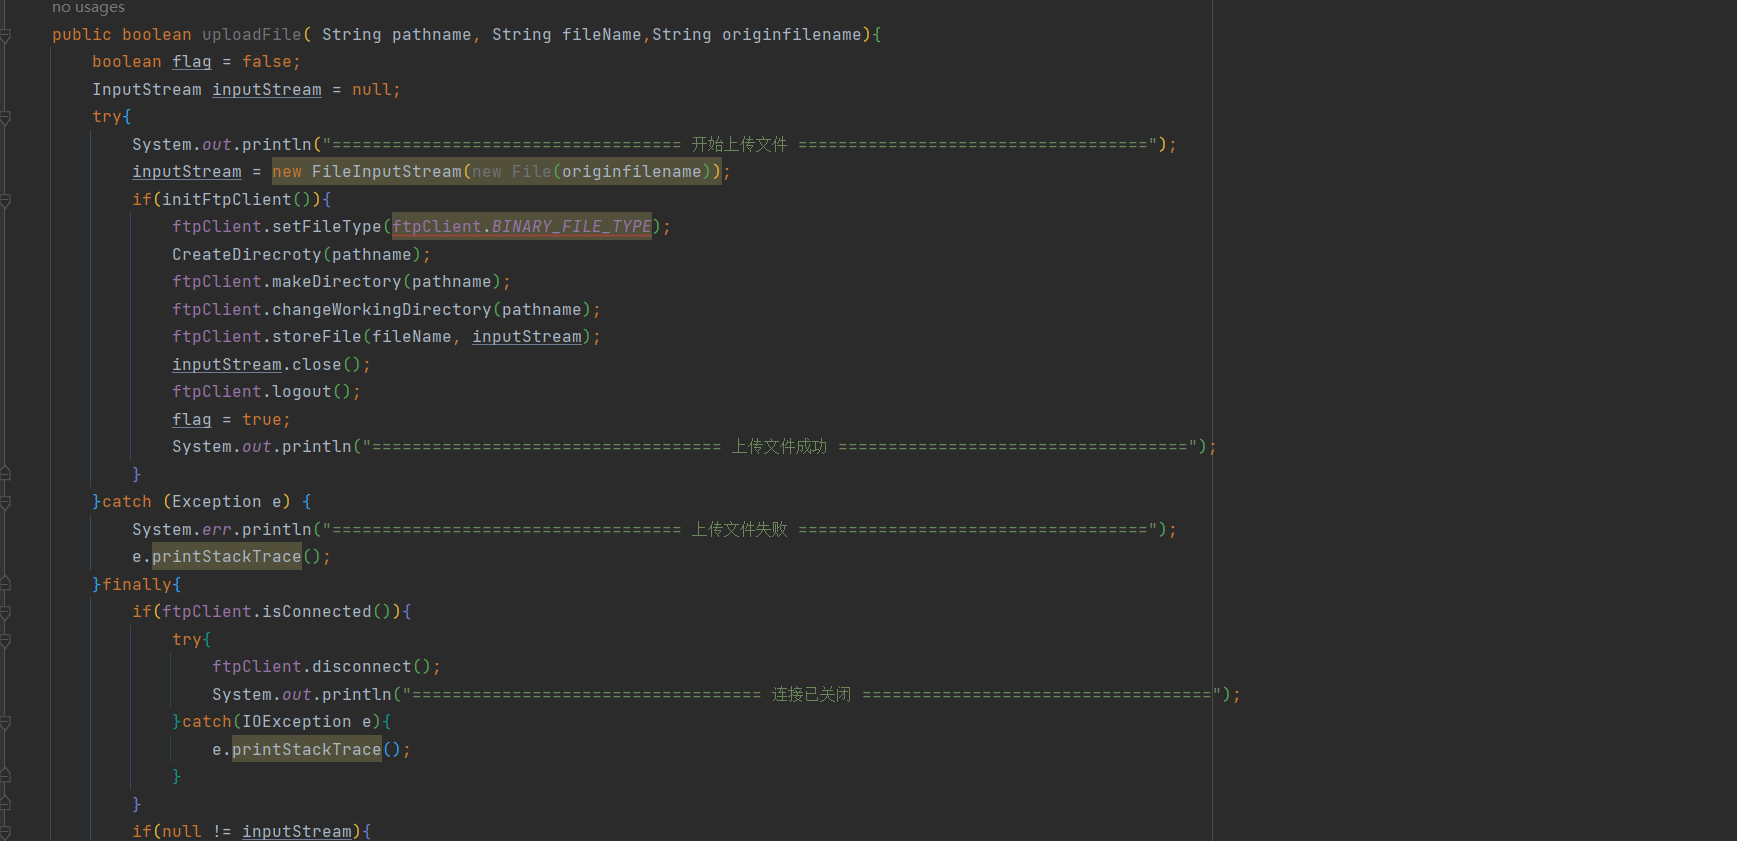This screenshot has height=841, width=1737.
Task: Click the setFileType method call
Action: point(326,227)
